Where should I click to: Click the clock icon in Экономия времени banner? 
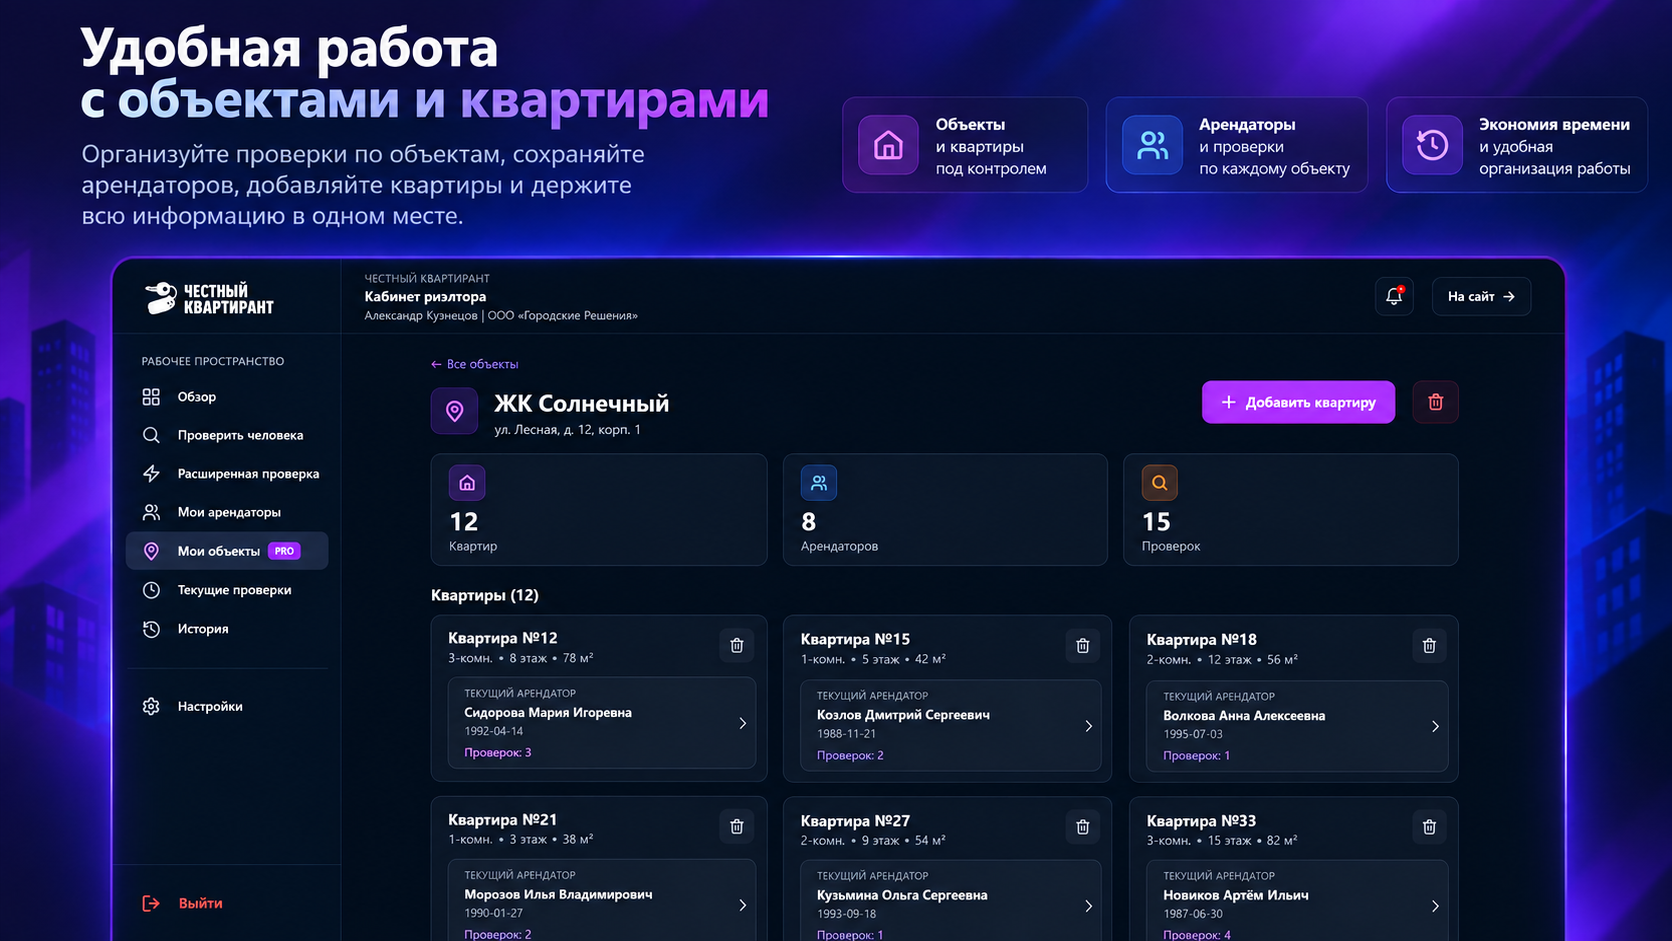tap(1432, 145)
